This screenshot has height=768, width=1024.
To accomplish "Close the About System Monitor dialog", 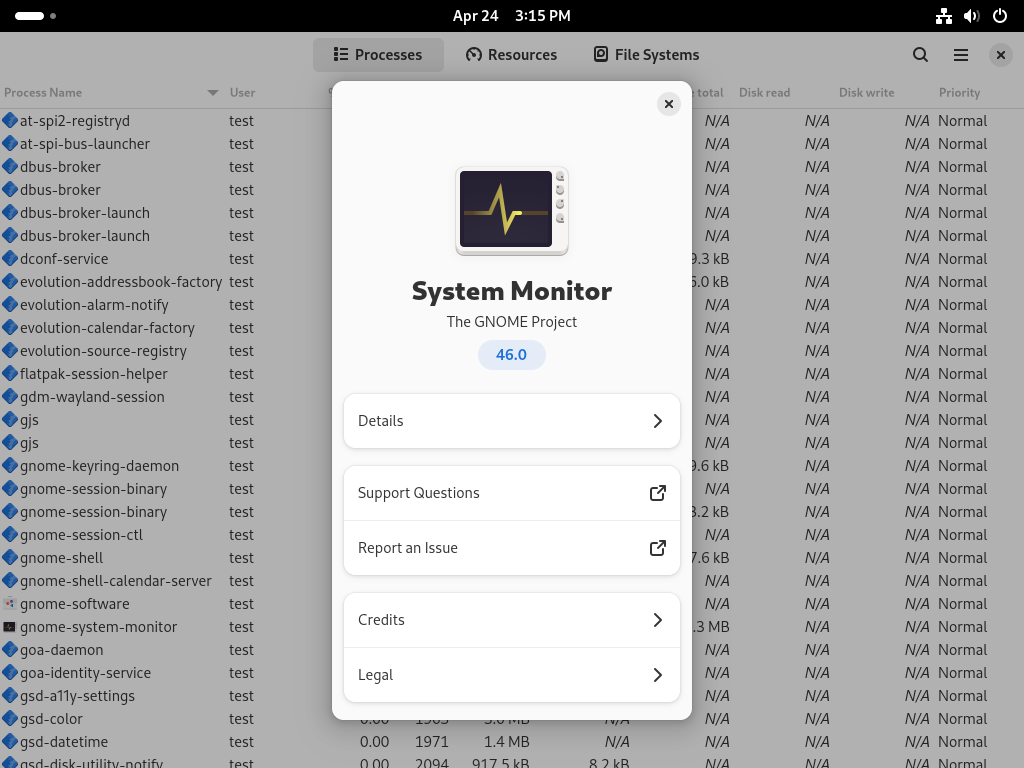I will (668, 104).
